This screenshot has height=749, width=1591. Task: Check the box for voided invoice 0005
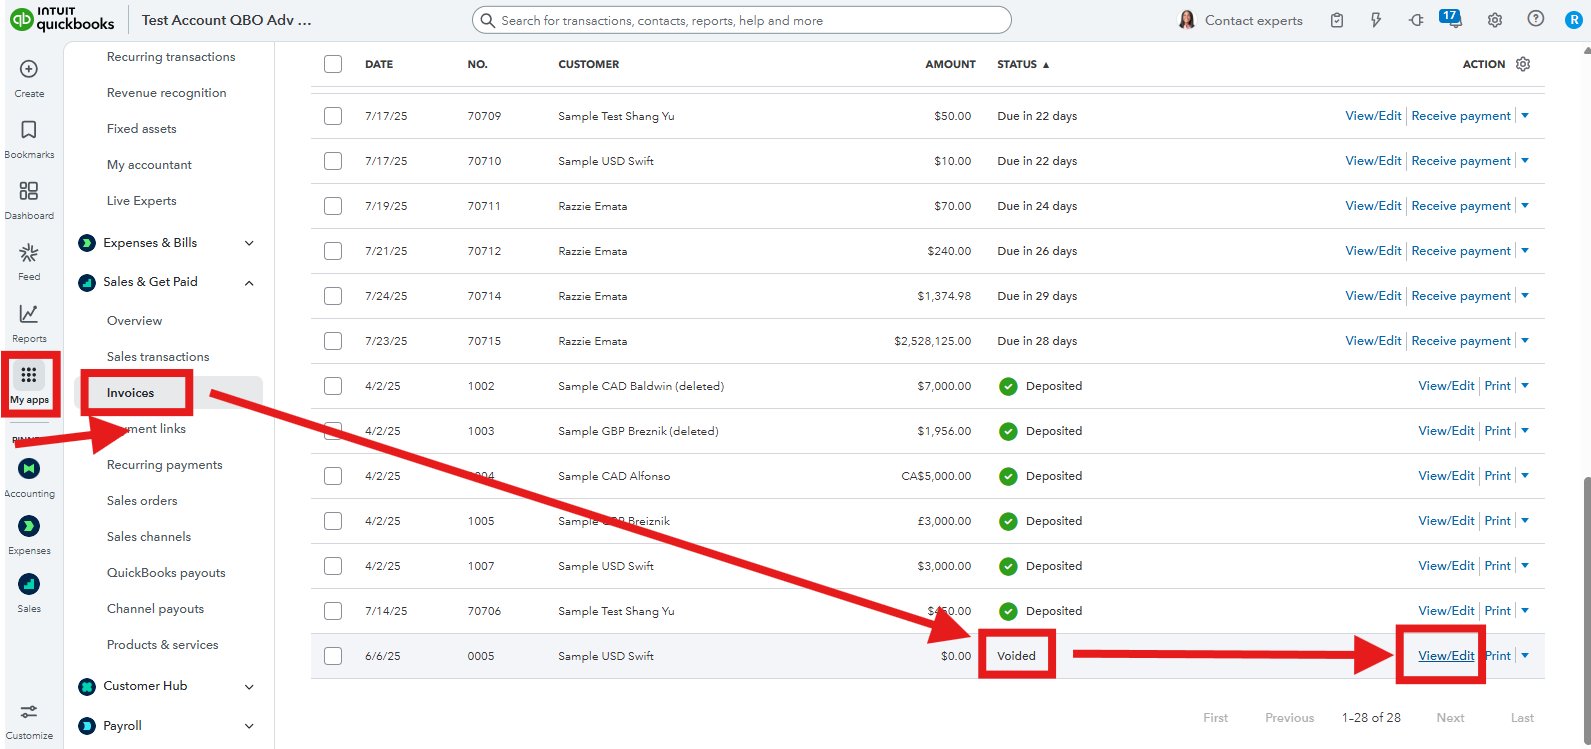333,656
